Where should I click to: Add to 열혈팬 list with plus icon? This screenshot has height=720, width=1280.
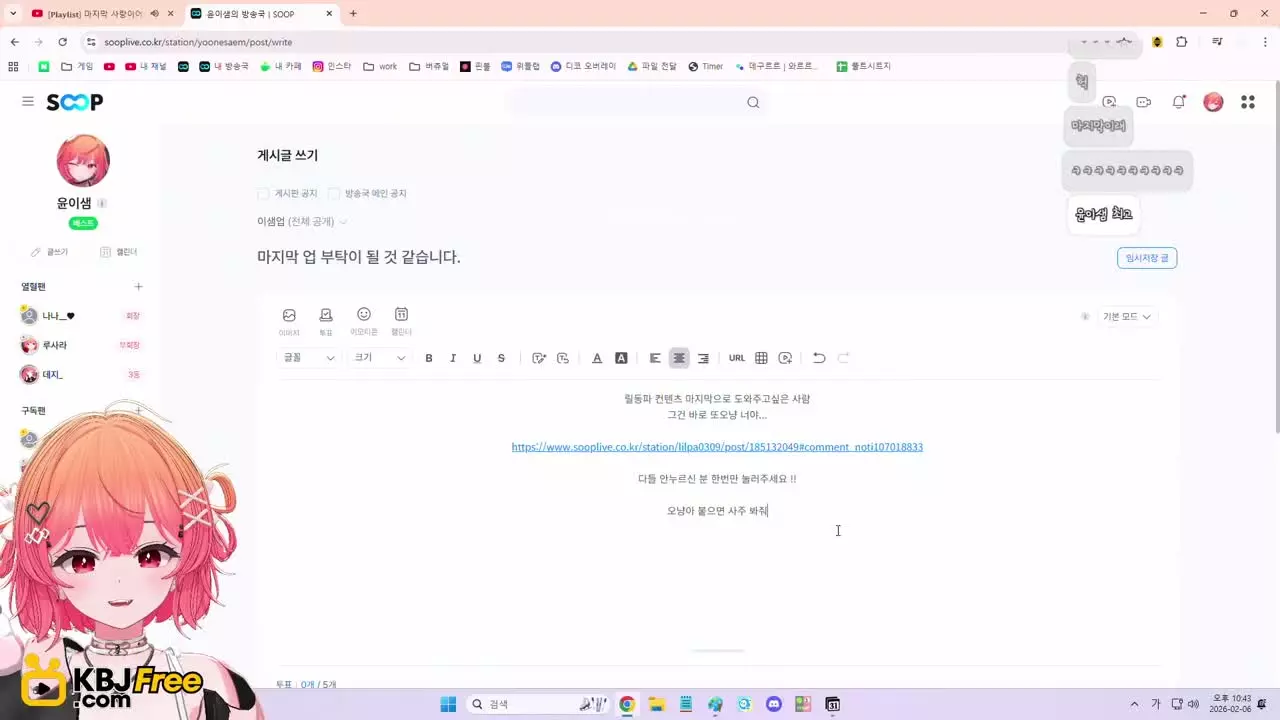pos(139,287)
